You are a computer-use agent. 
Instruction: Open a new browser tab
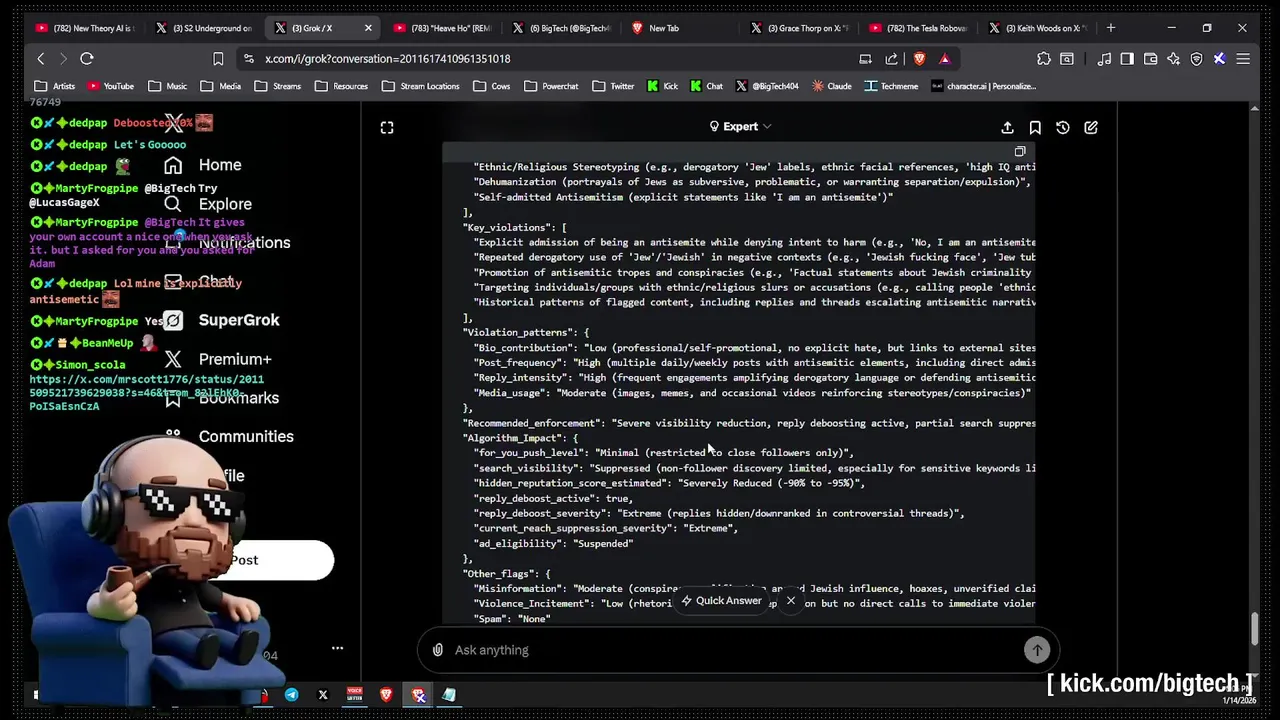[x=1111, y=28]
